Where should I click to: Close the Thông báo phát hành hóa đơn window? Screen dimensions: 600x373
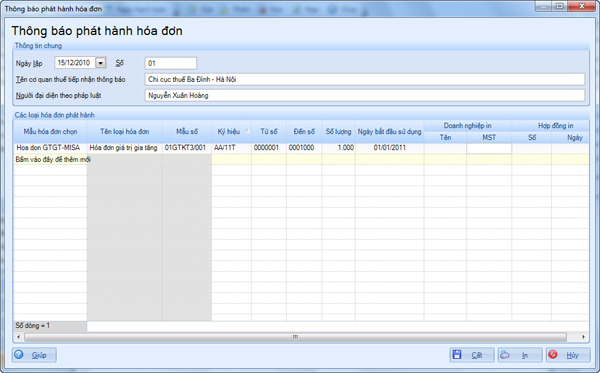coord(581,6)
